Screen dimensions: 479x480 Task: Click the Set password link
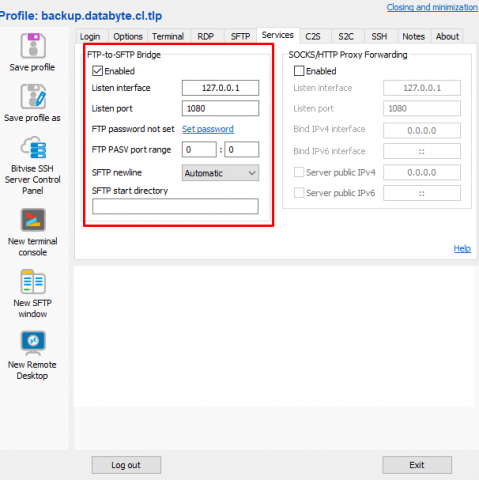[208, 129]
